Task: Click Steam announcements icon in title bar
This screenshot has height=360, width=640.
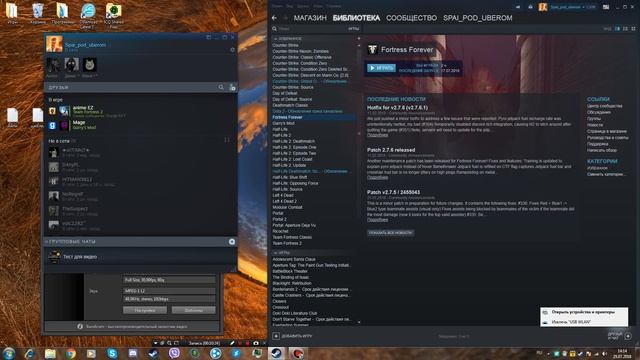Action: click(x=518, y=7)
